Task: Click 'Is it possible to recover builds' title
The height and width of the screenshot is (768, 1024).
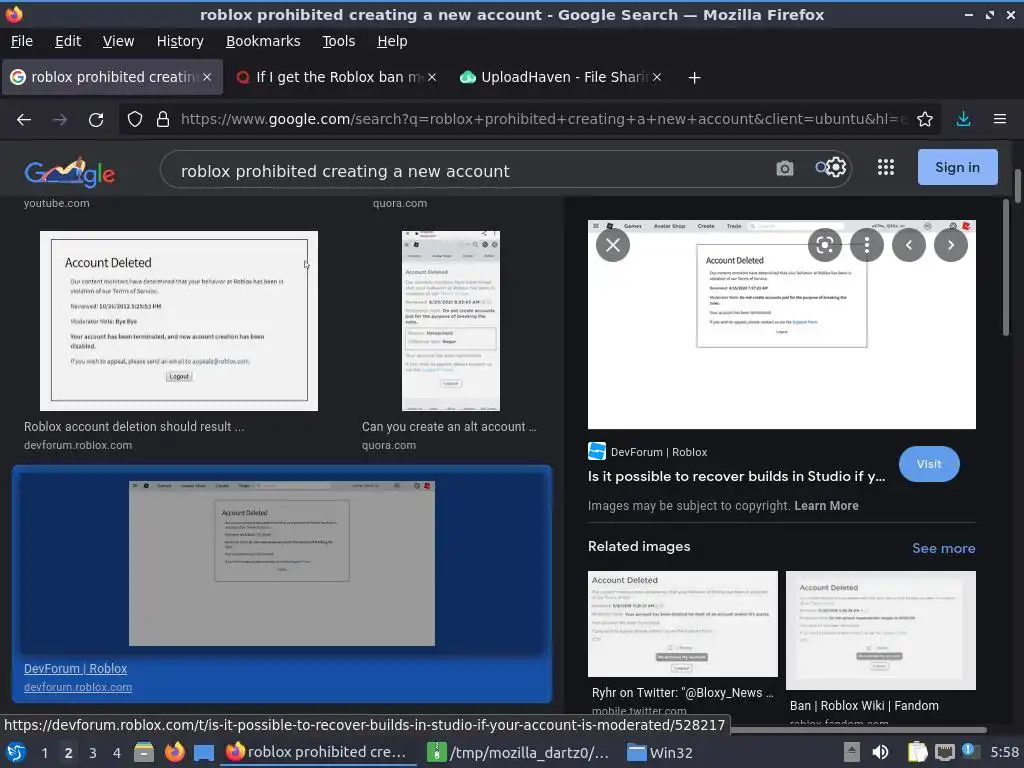Action: pyautogui.click(x=737, y=476)
